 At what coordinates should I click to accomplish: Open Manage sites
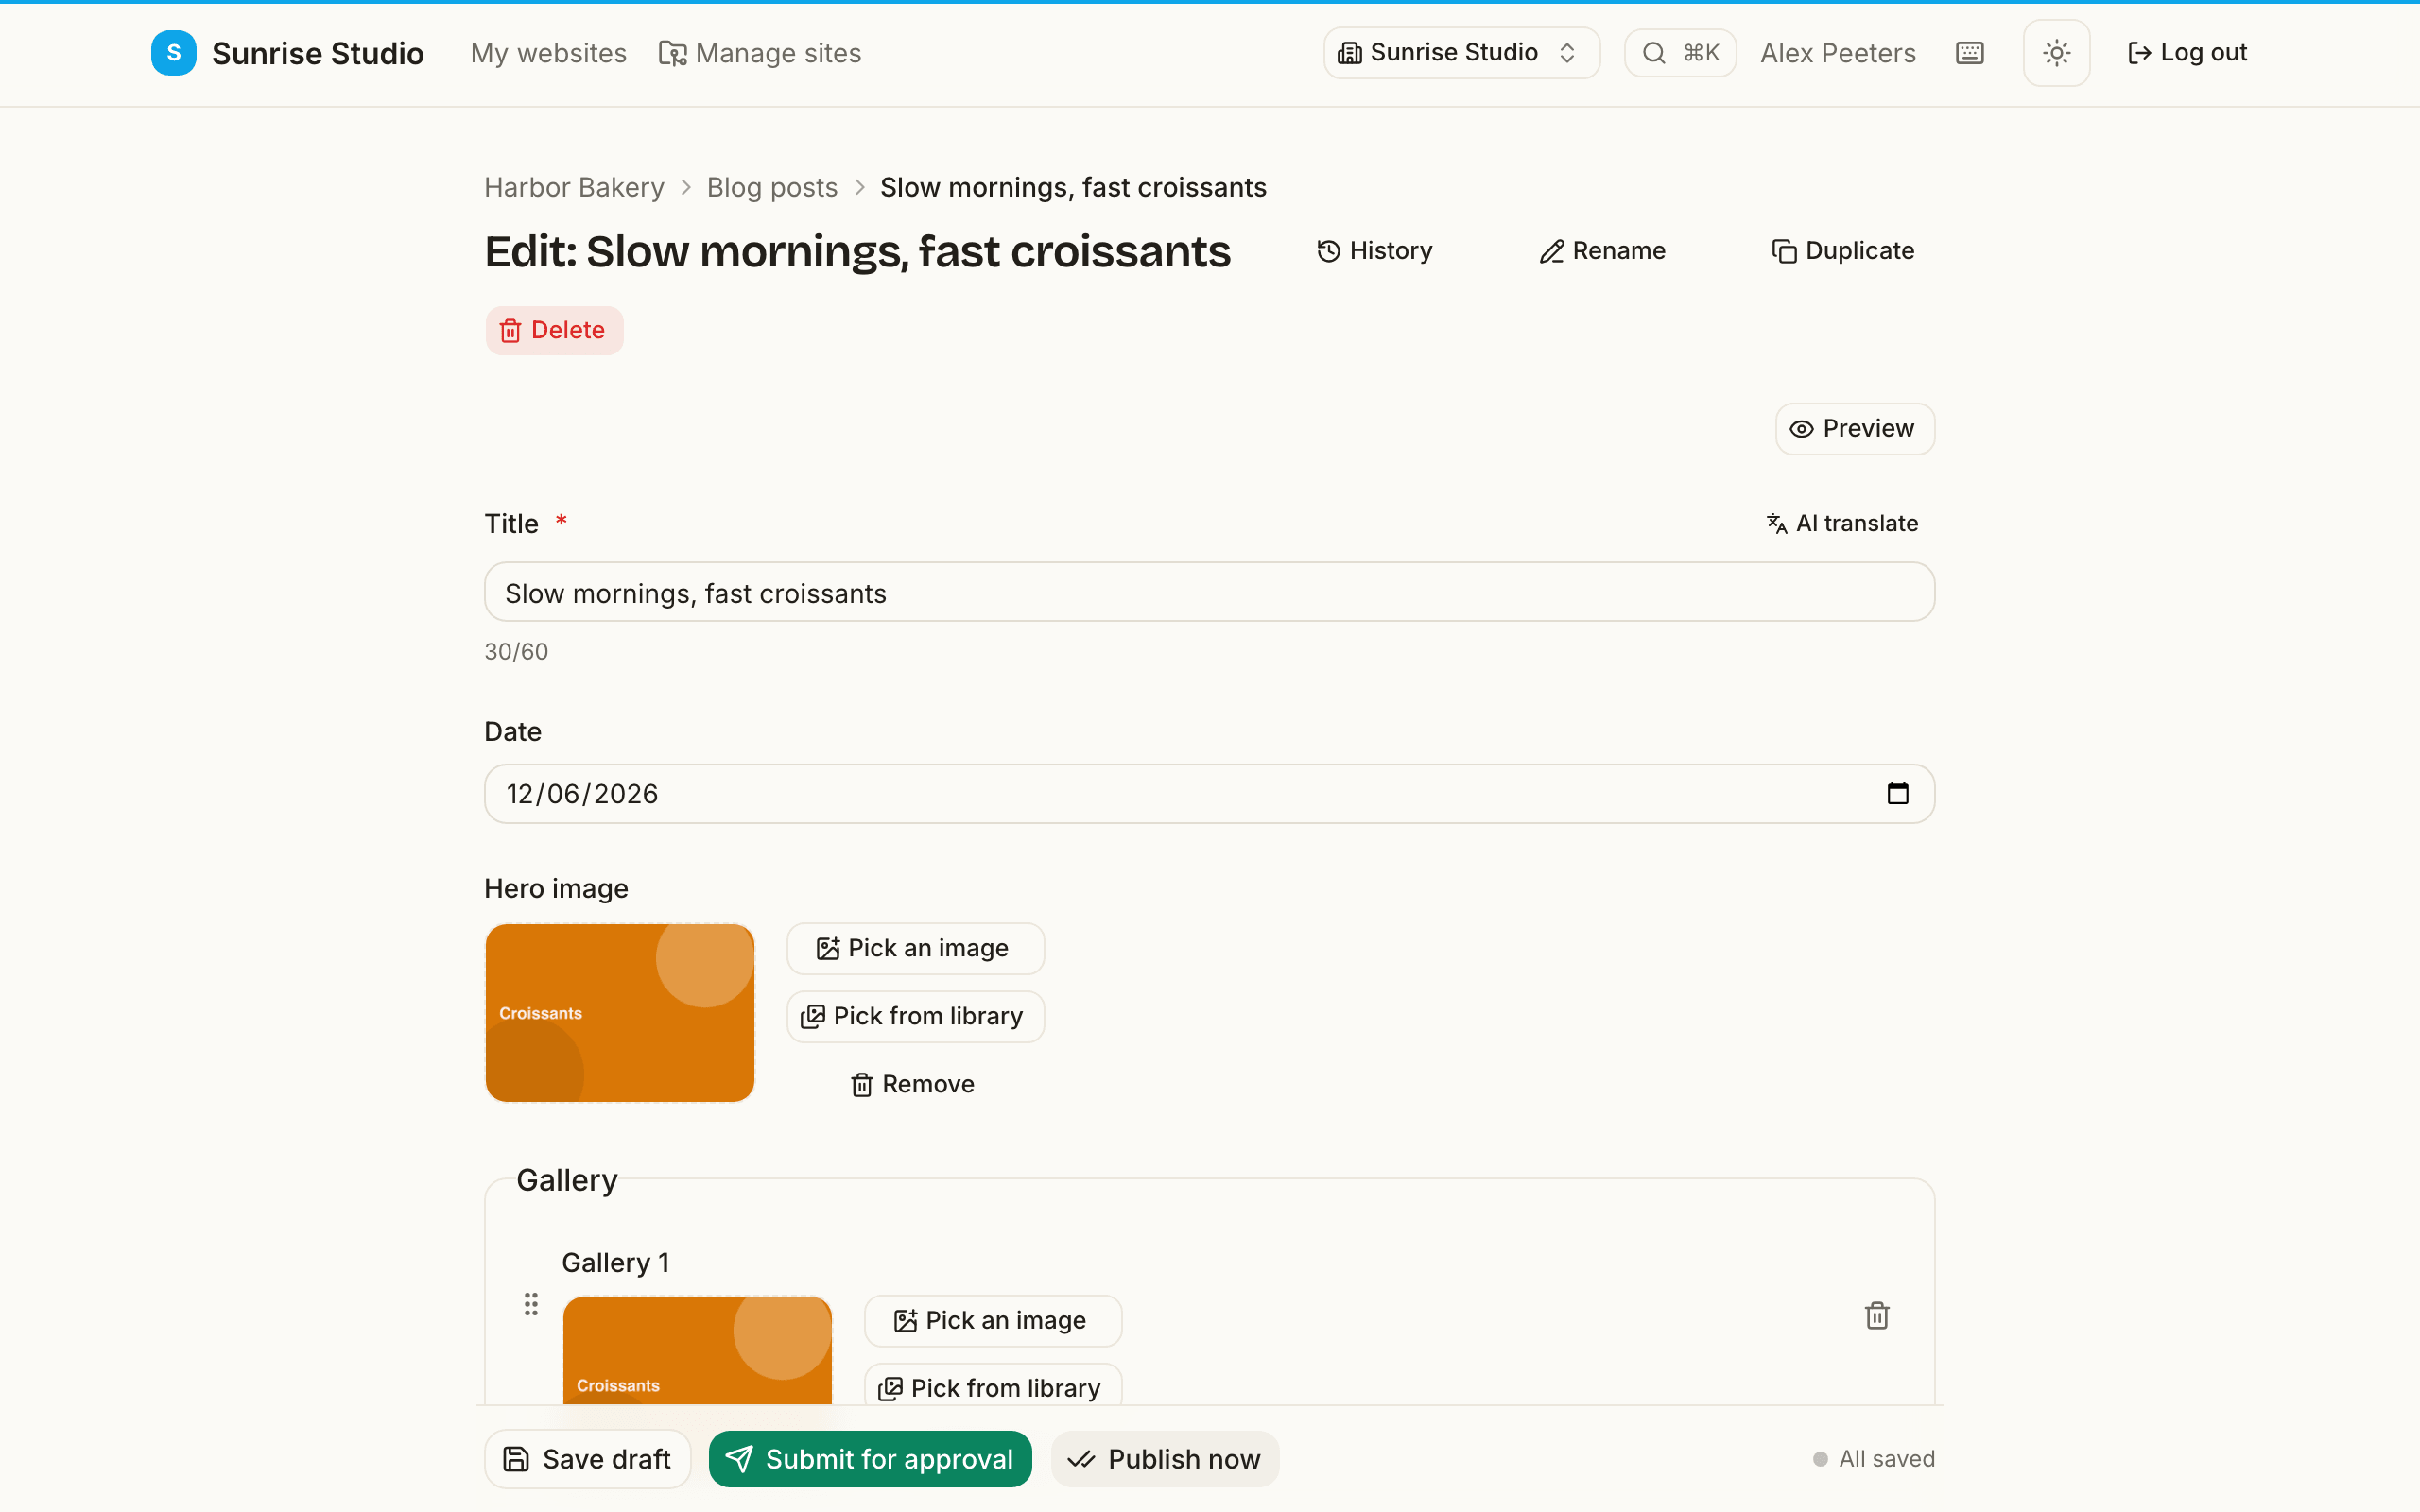tap(760, 53)
